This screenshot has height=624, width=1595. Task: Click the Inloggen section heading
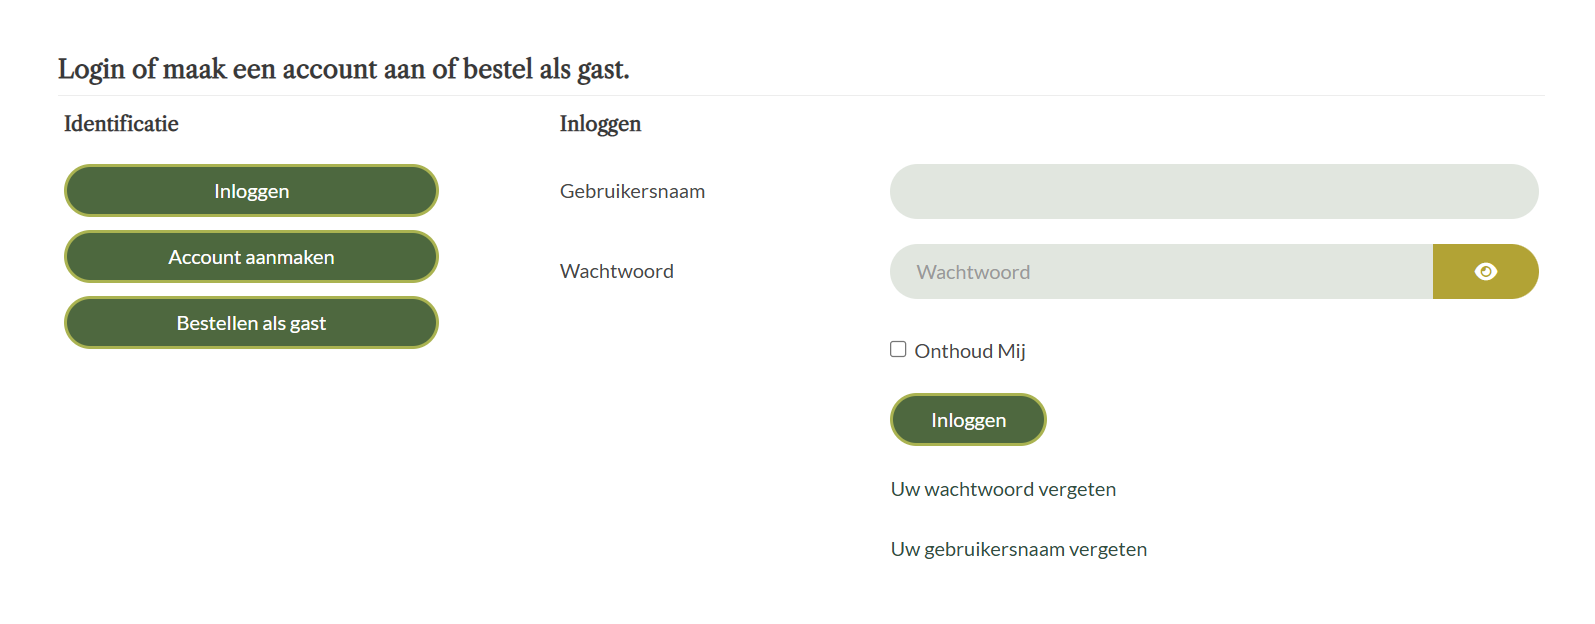click(600, 124)
